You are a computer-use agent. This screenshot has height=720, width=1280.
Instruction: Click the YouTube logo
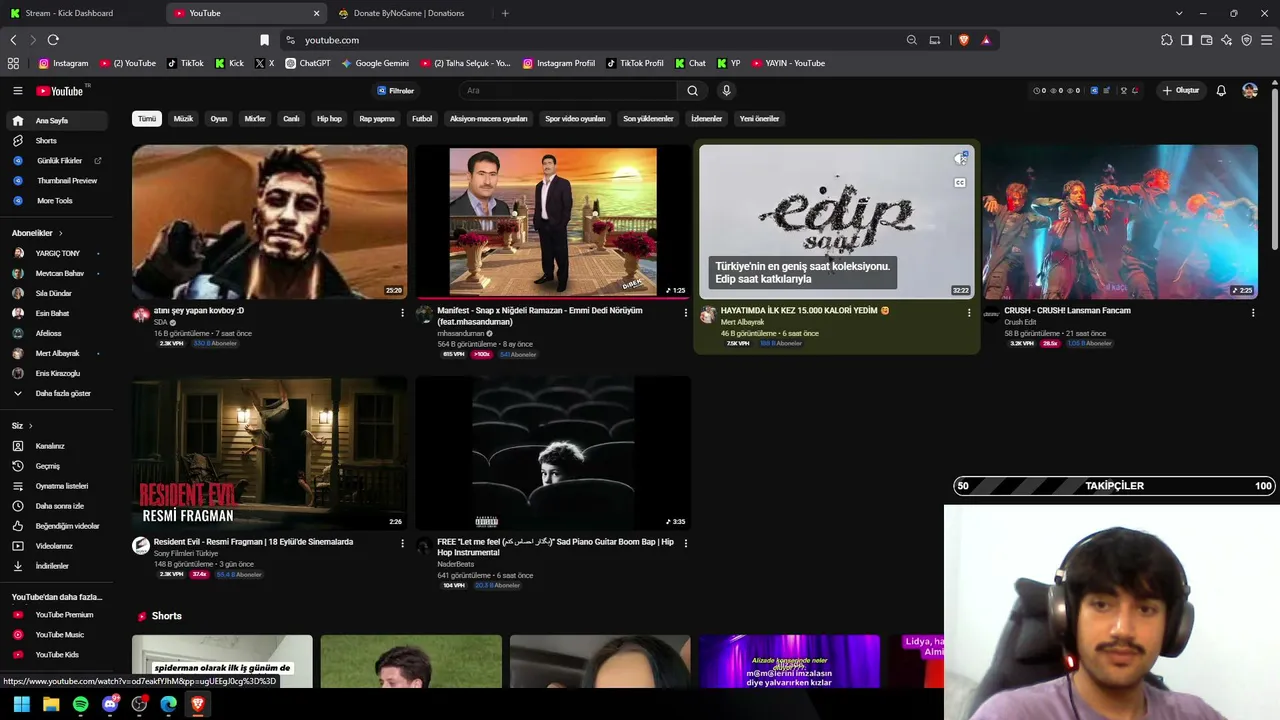click(60, 91)
